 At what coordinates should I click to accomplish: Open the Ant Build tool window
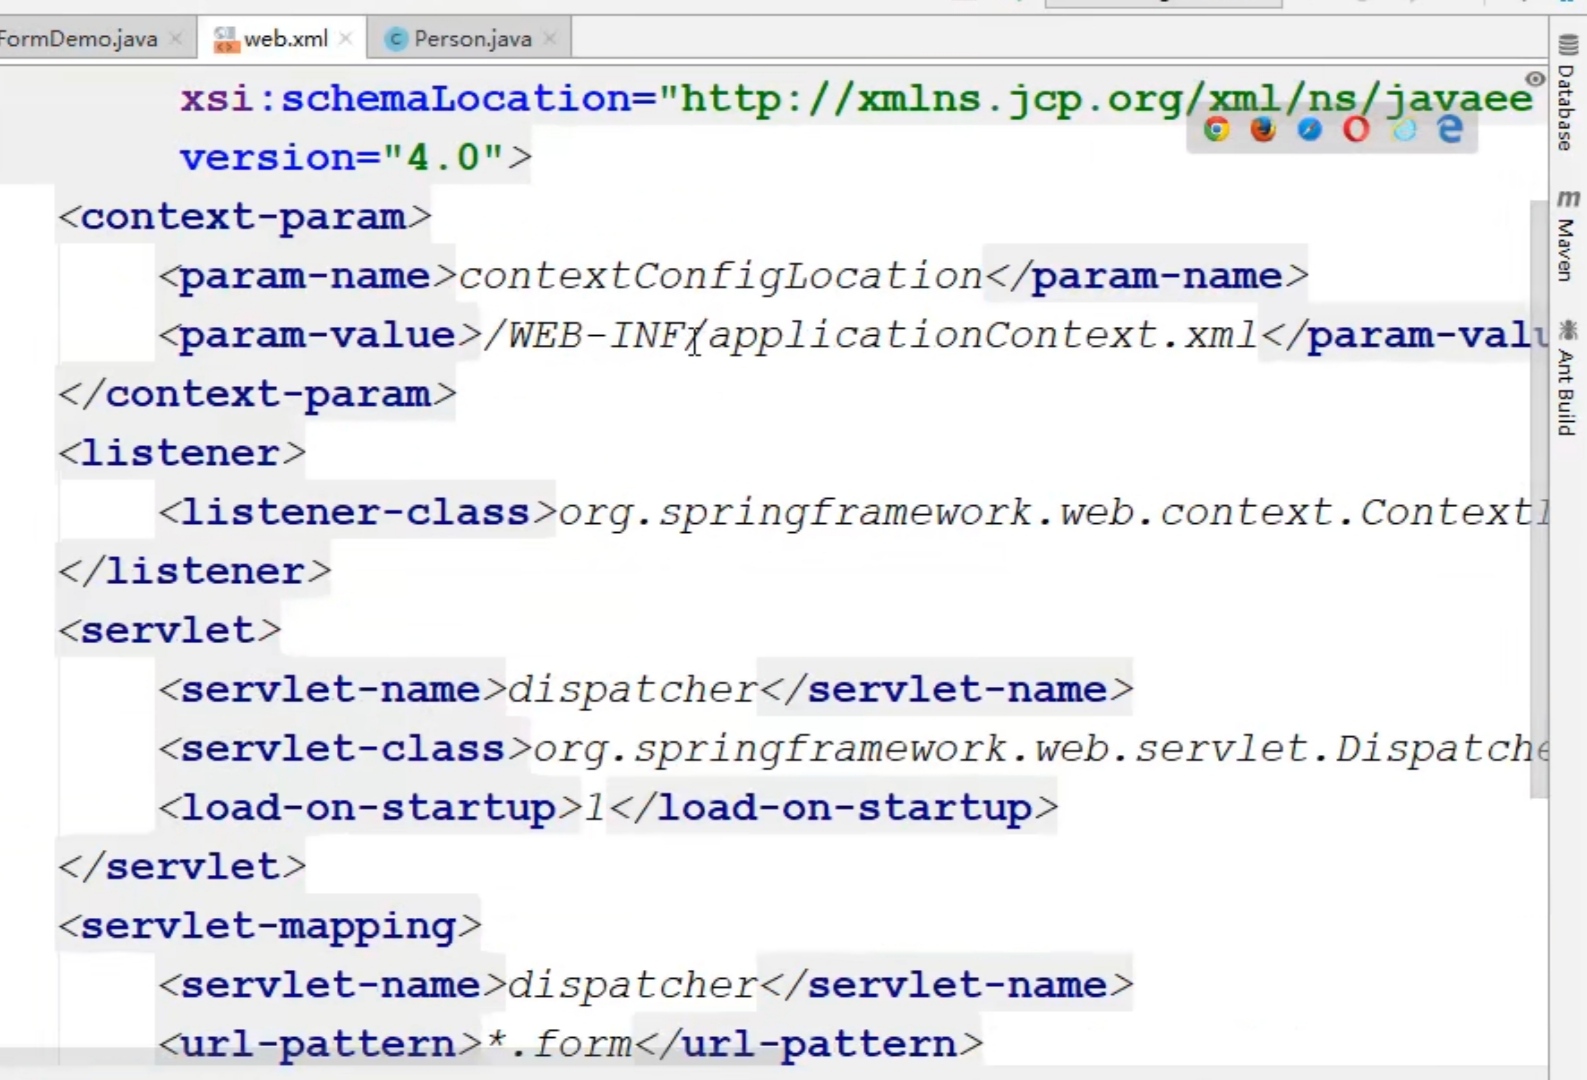[1567, 378]
